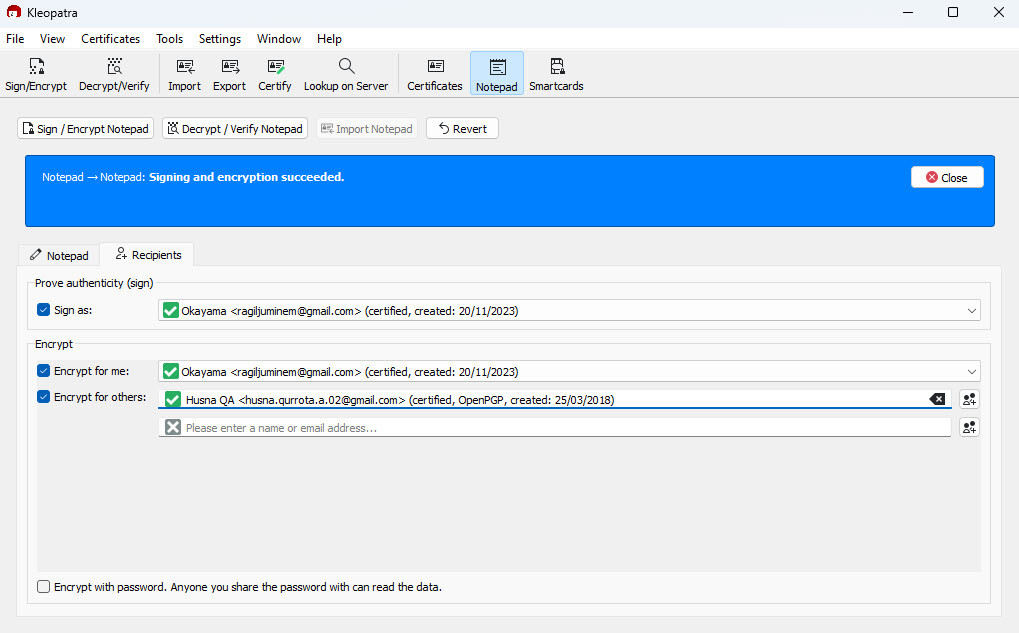
Task: Open Lookup on Server search
Action: [x=346, y=74]
